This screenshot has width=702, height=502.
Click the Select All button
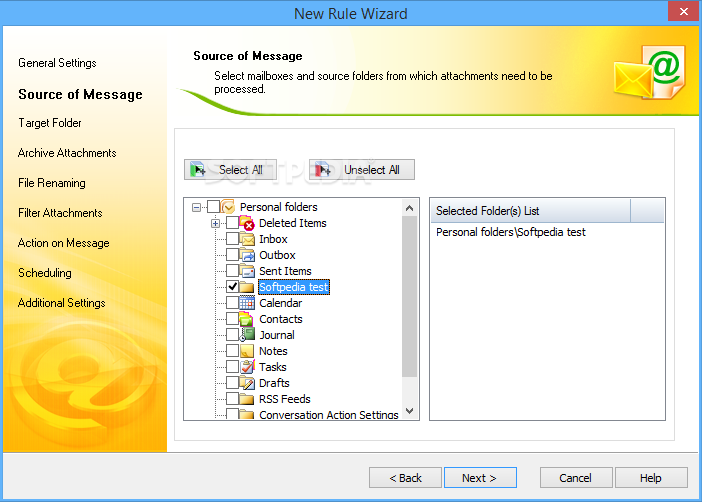pyautogui.click(x=230, y=170)
